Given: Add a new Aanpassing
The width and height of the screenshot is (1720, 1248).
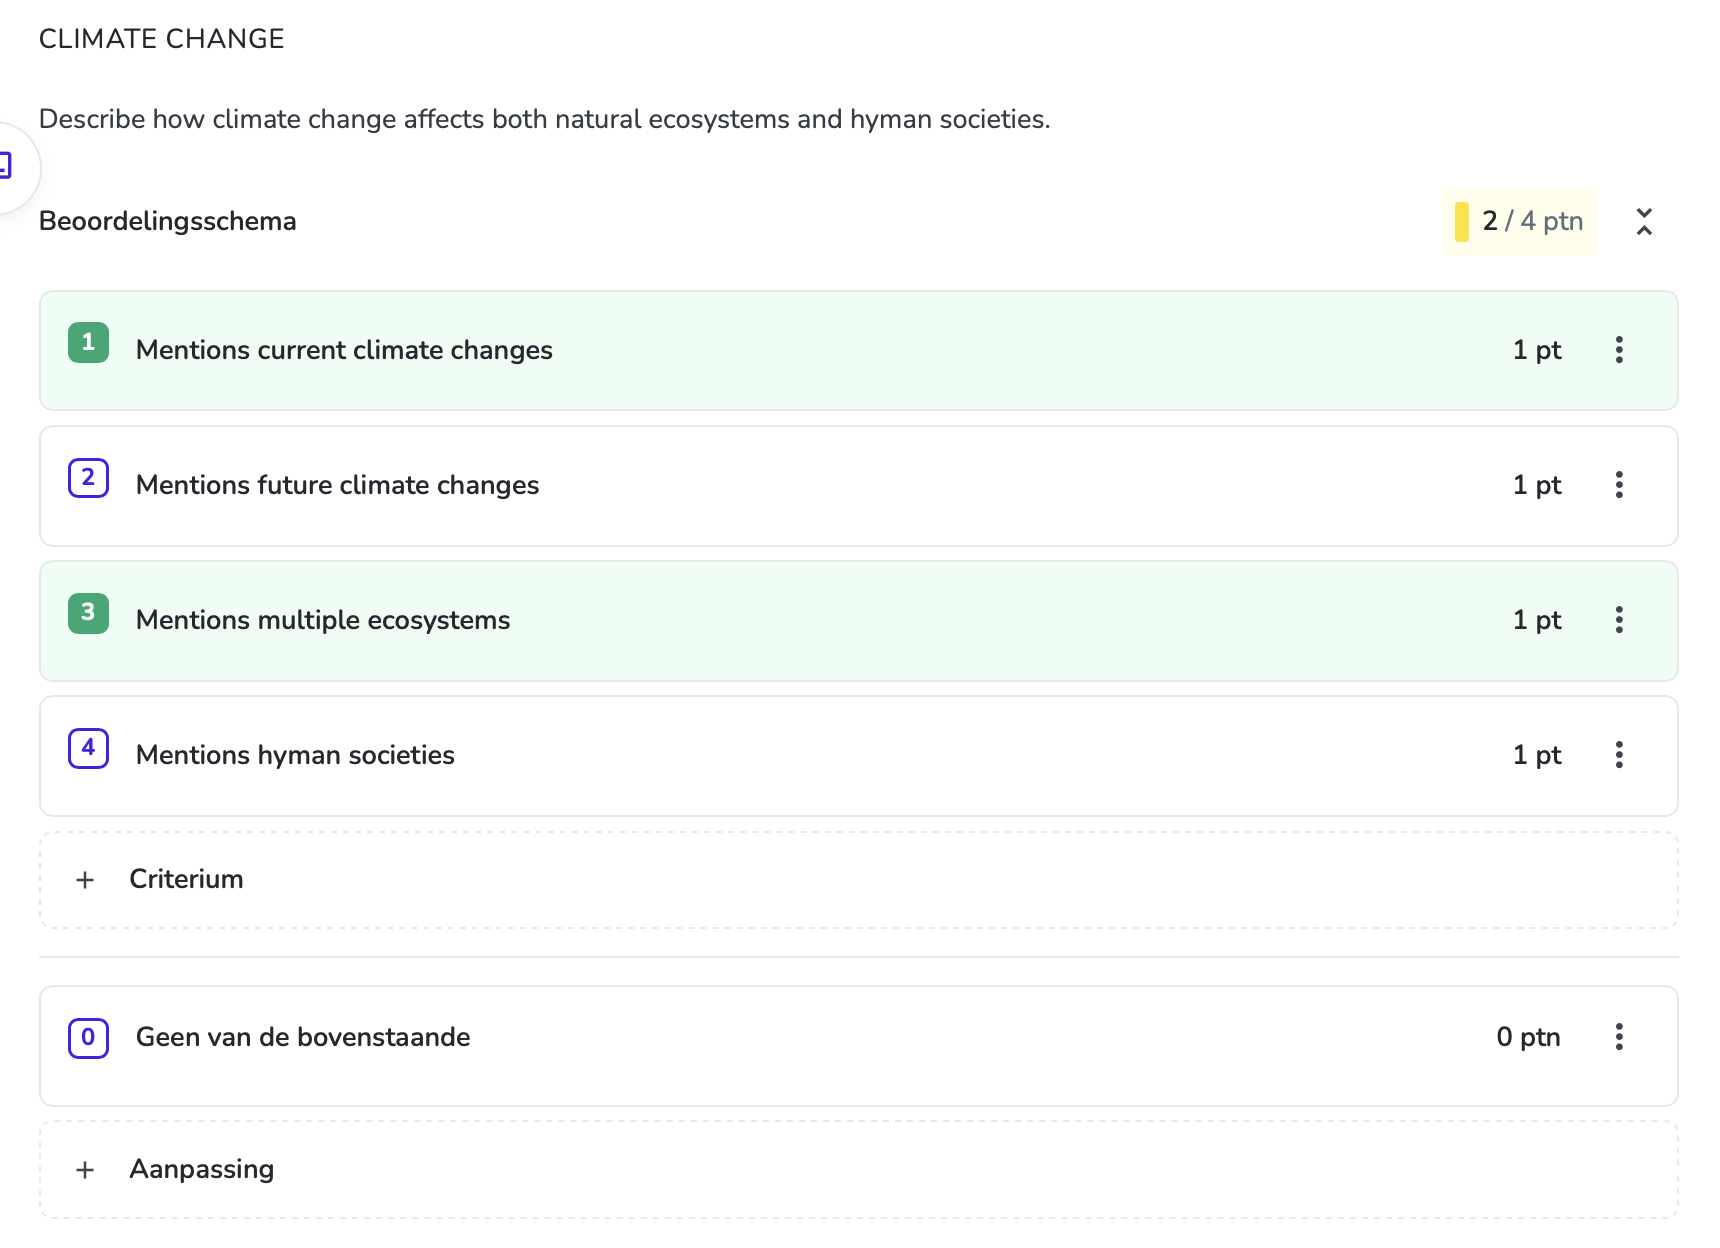Looking at the screenshot, I should click(x=859, y=1169).
